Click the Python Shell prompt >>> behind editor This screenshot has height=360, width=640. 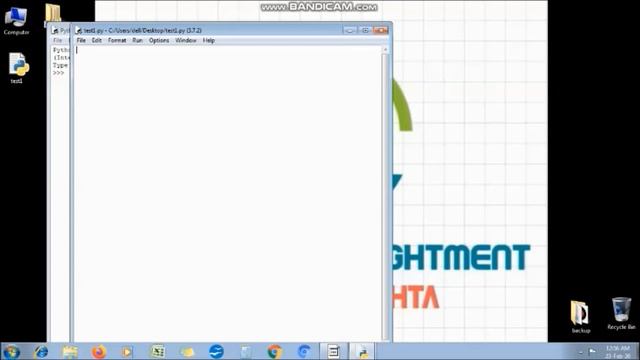58,73
